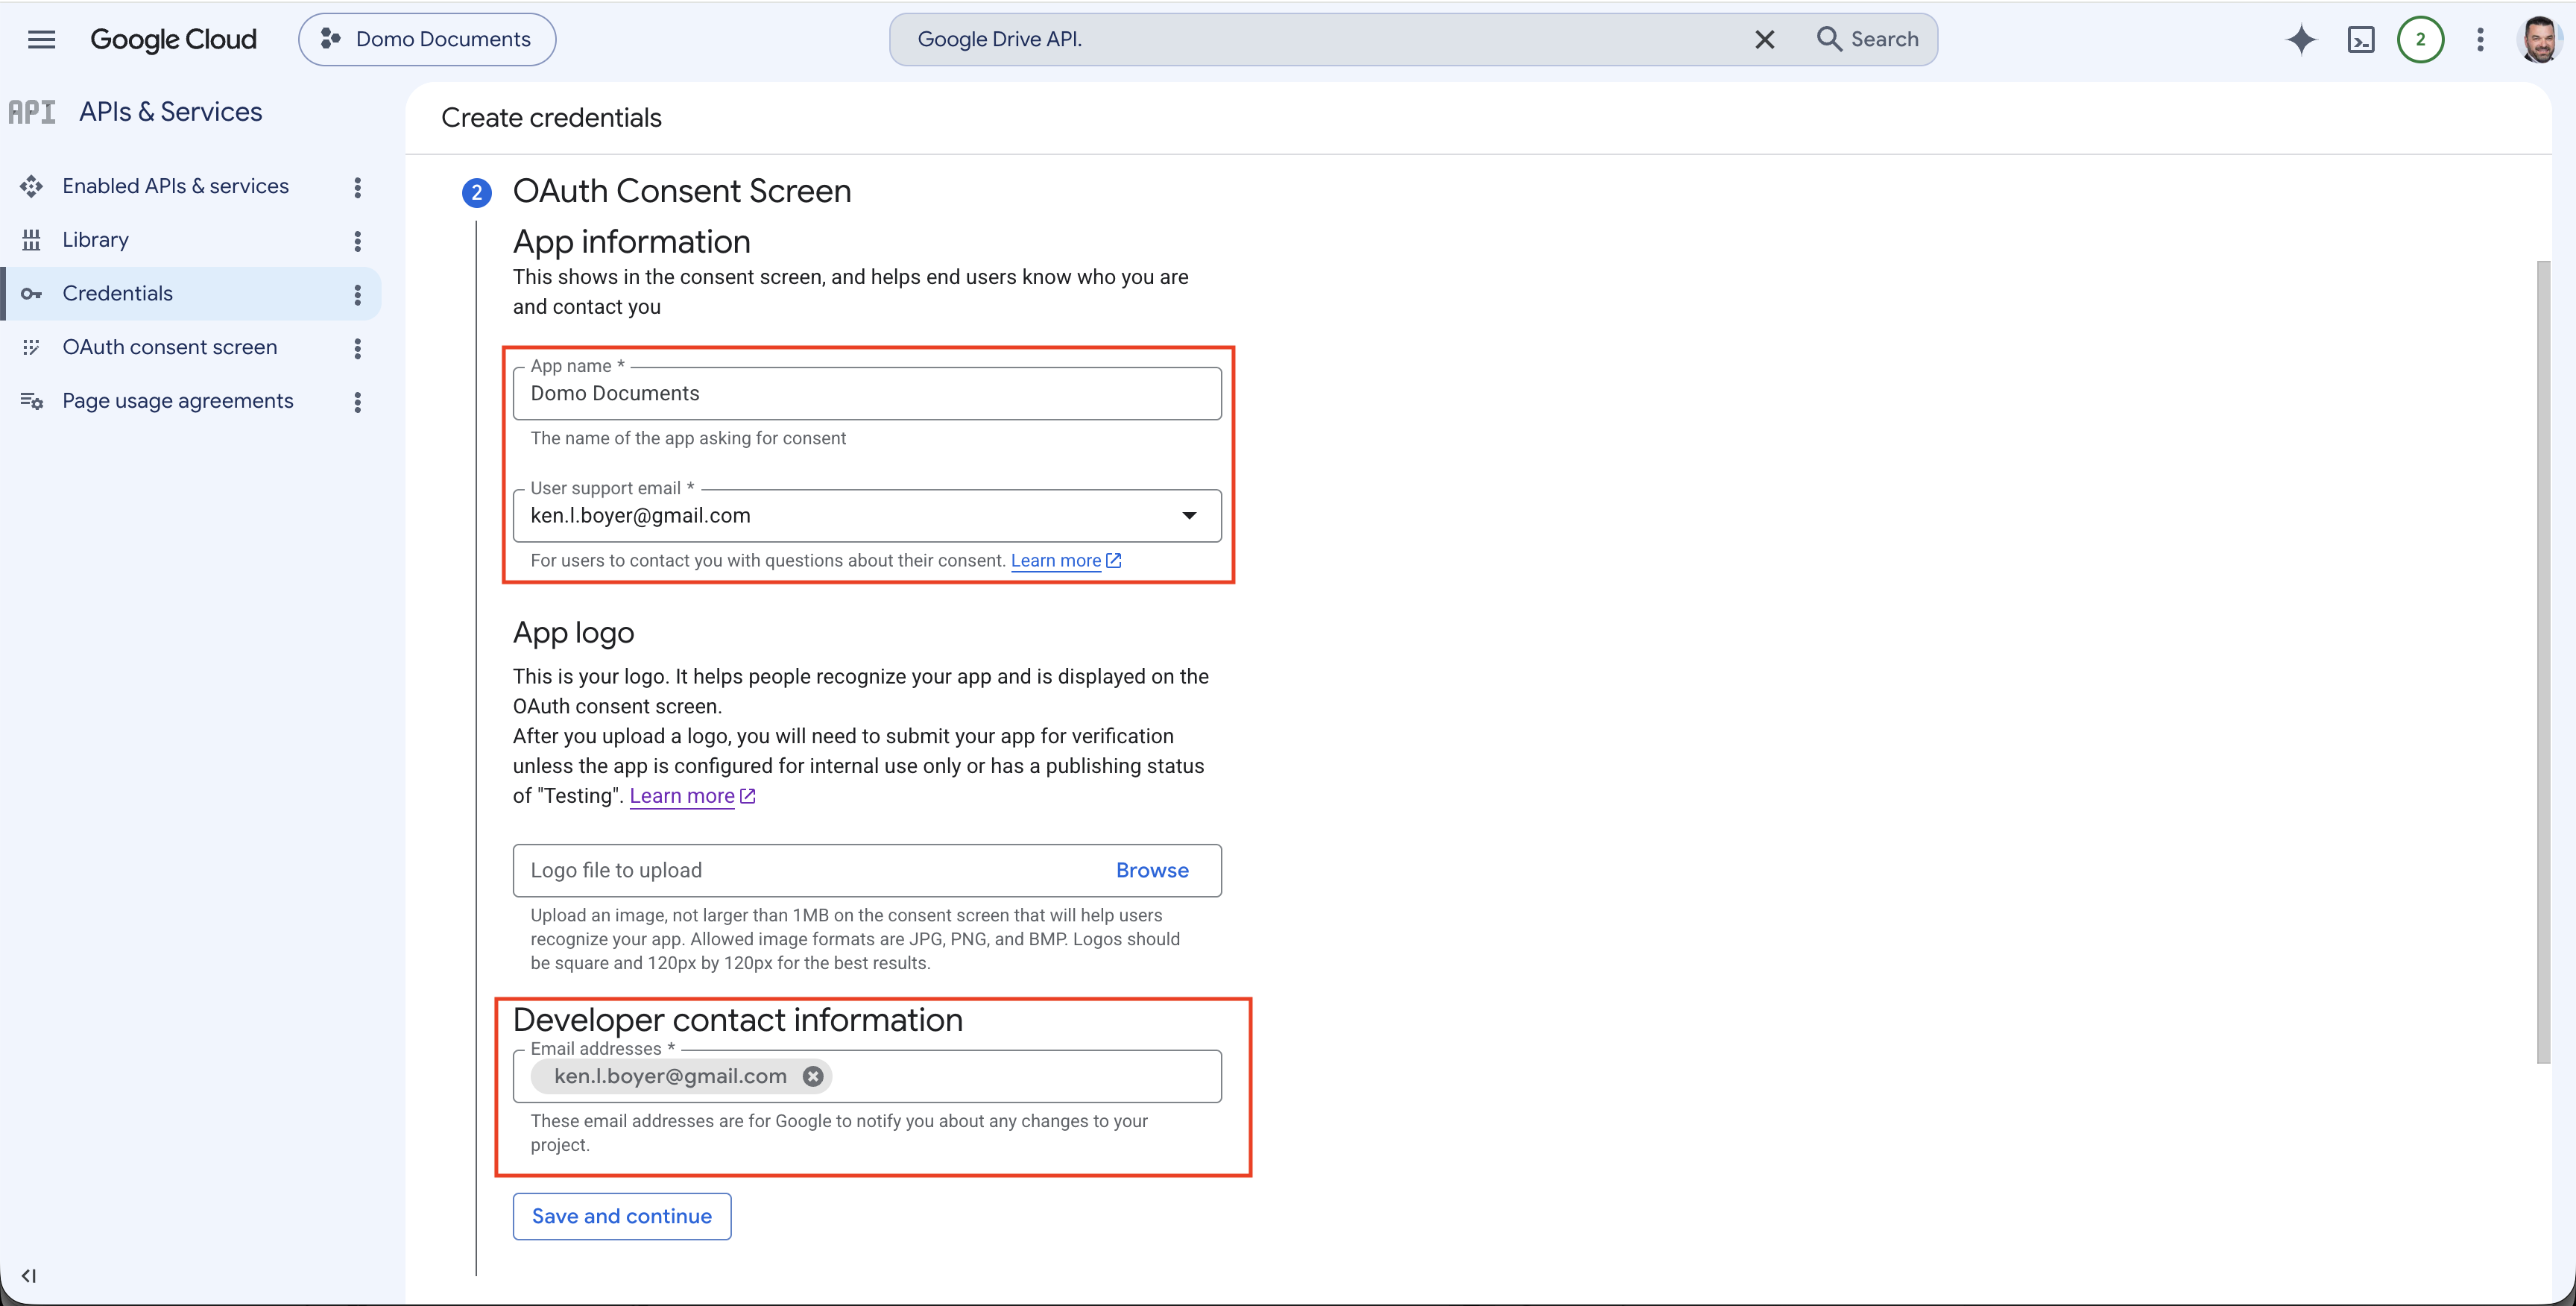The height and width of the screenshot is (1306, 2576).
Task: Open more options for OAuth consent screen
Action: pyautogui.click(x=357, y=348)
